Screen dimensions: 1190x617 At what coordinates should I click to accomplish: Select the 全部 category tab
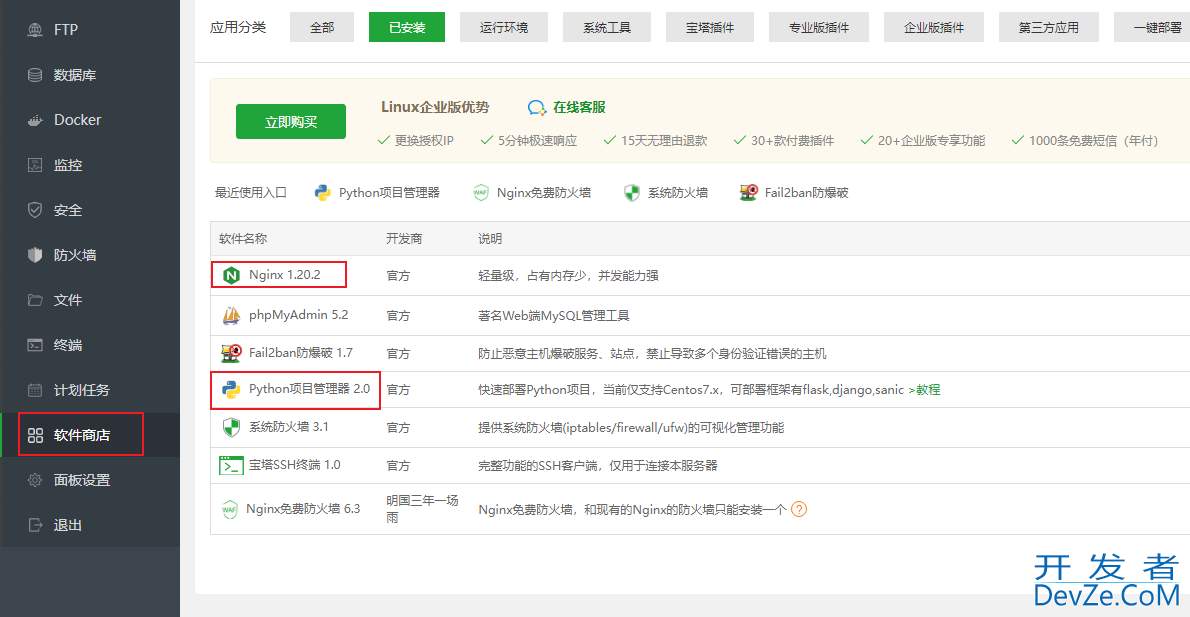(x=322, y=27)
